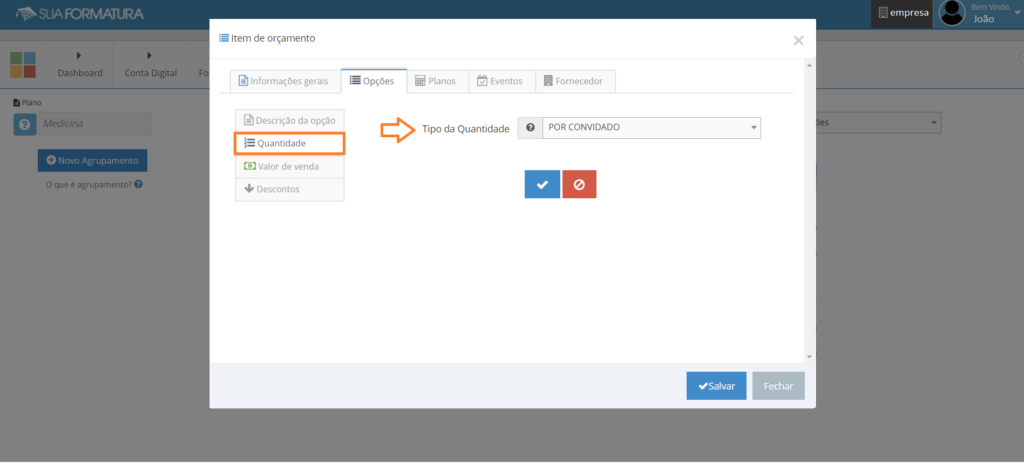1024x463 pixels.
Task: Click the colorful squares app logo
Action: pyautogui.click(x=23, y=64)
